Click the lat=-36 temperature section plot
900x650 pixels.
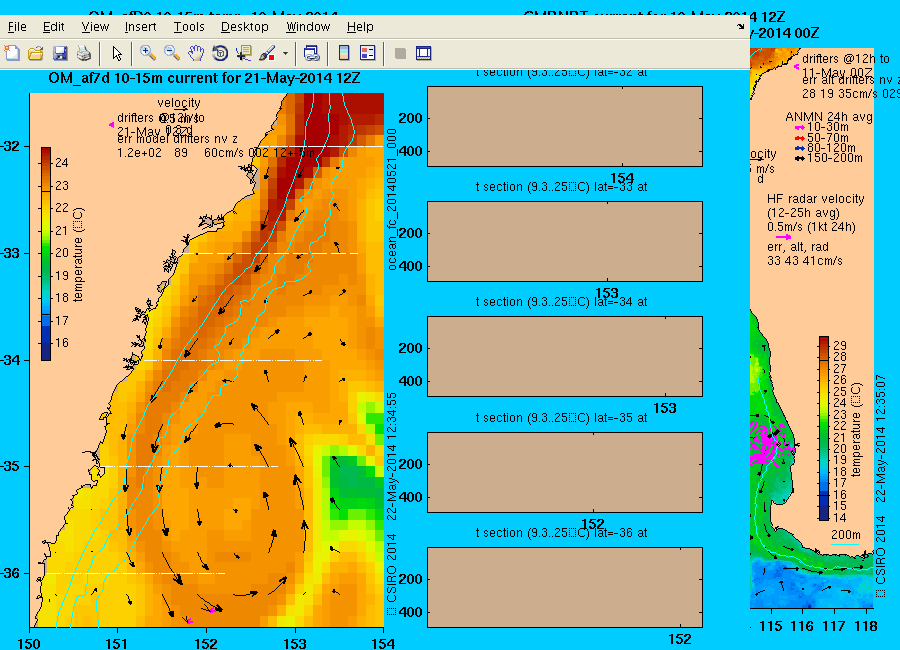click(565, 587)
